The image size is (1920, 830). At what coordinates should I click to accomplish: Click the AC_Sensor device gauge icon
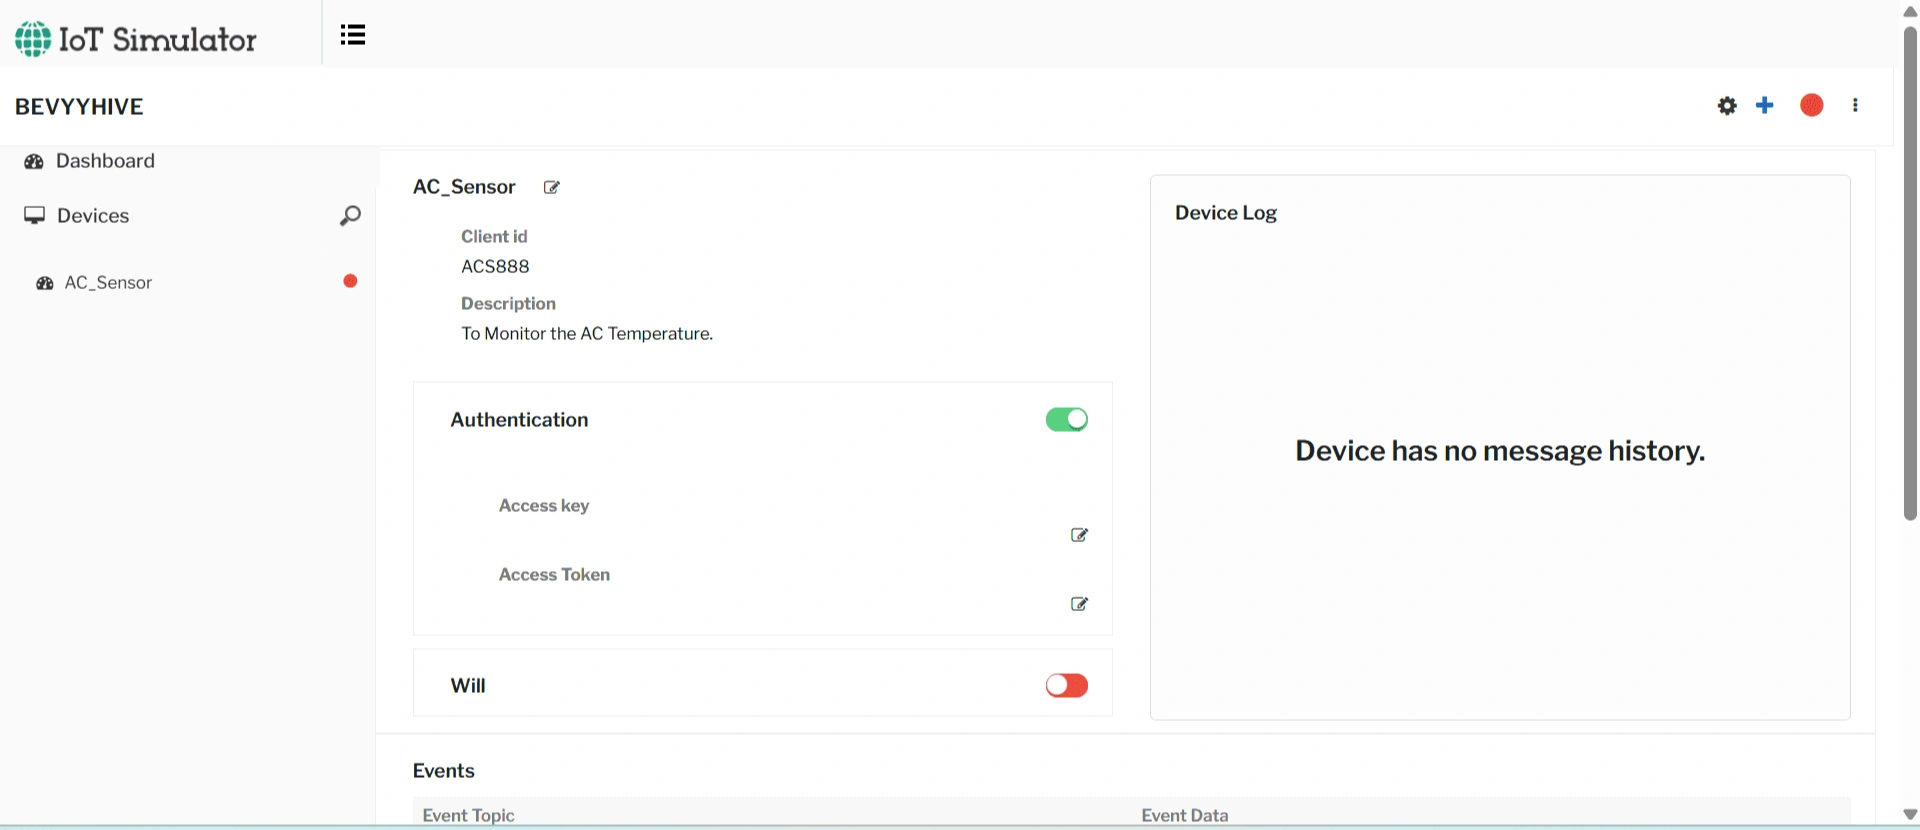click(45, 283)
